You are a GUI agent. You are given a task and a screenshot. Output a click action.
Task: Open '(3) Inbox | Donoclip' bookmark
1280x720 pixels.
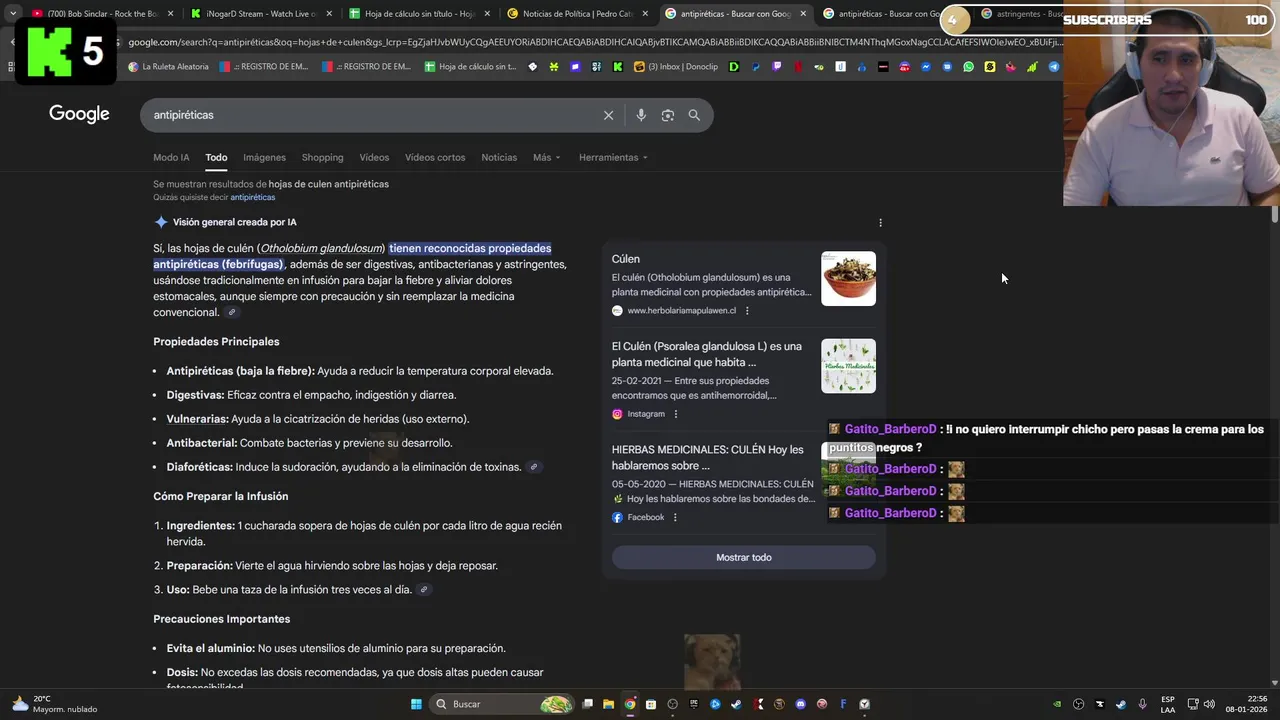[677, 67]
